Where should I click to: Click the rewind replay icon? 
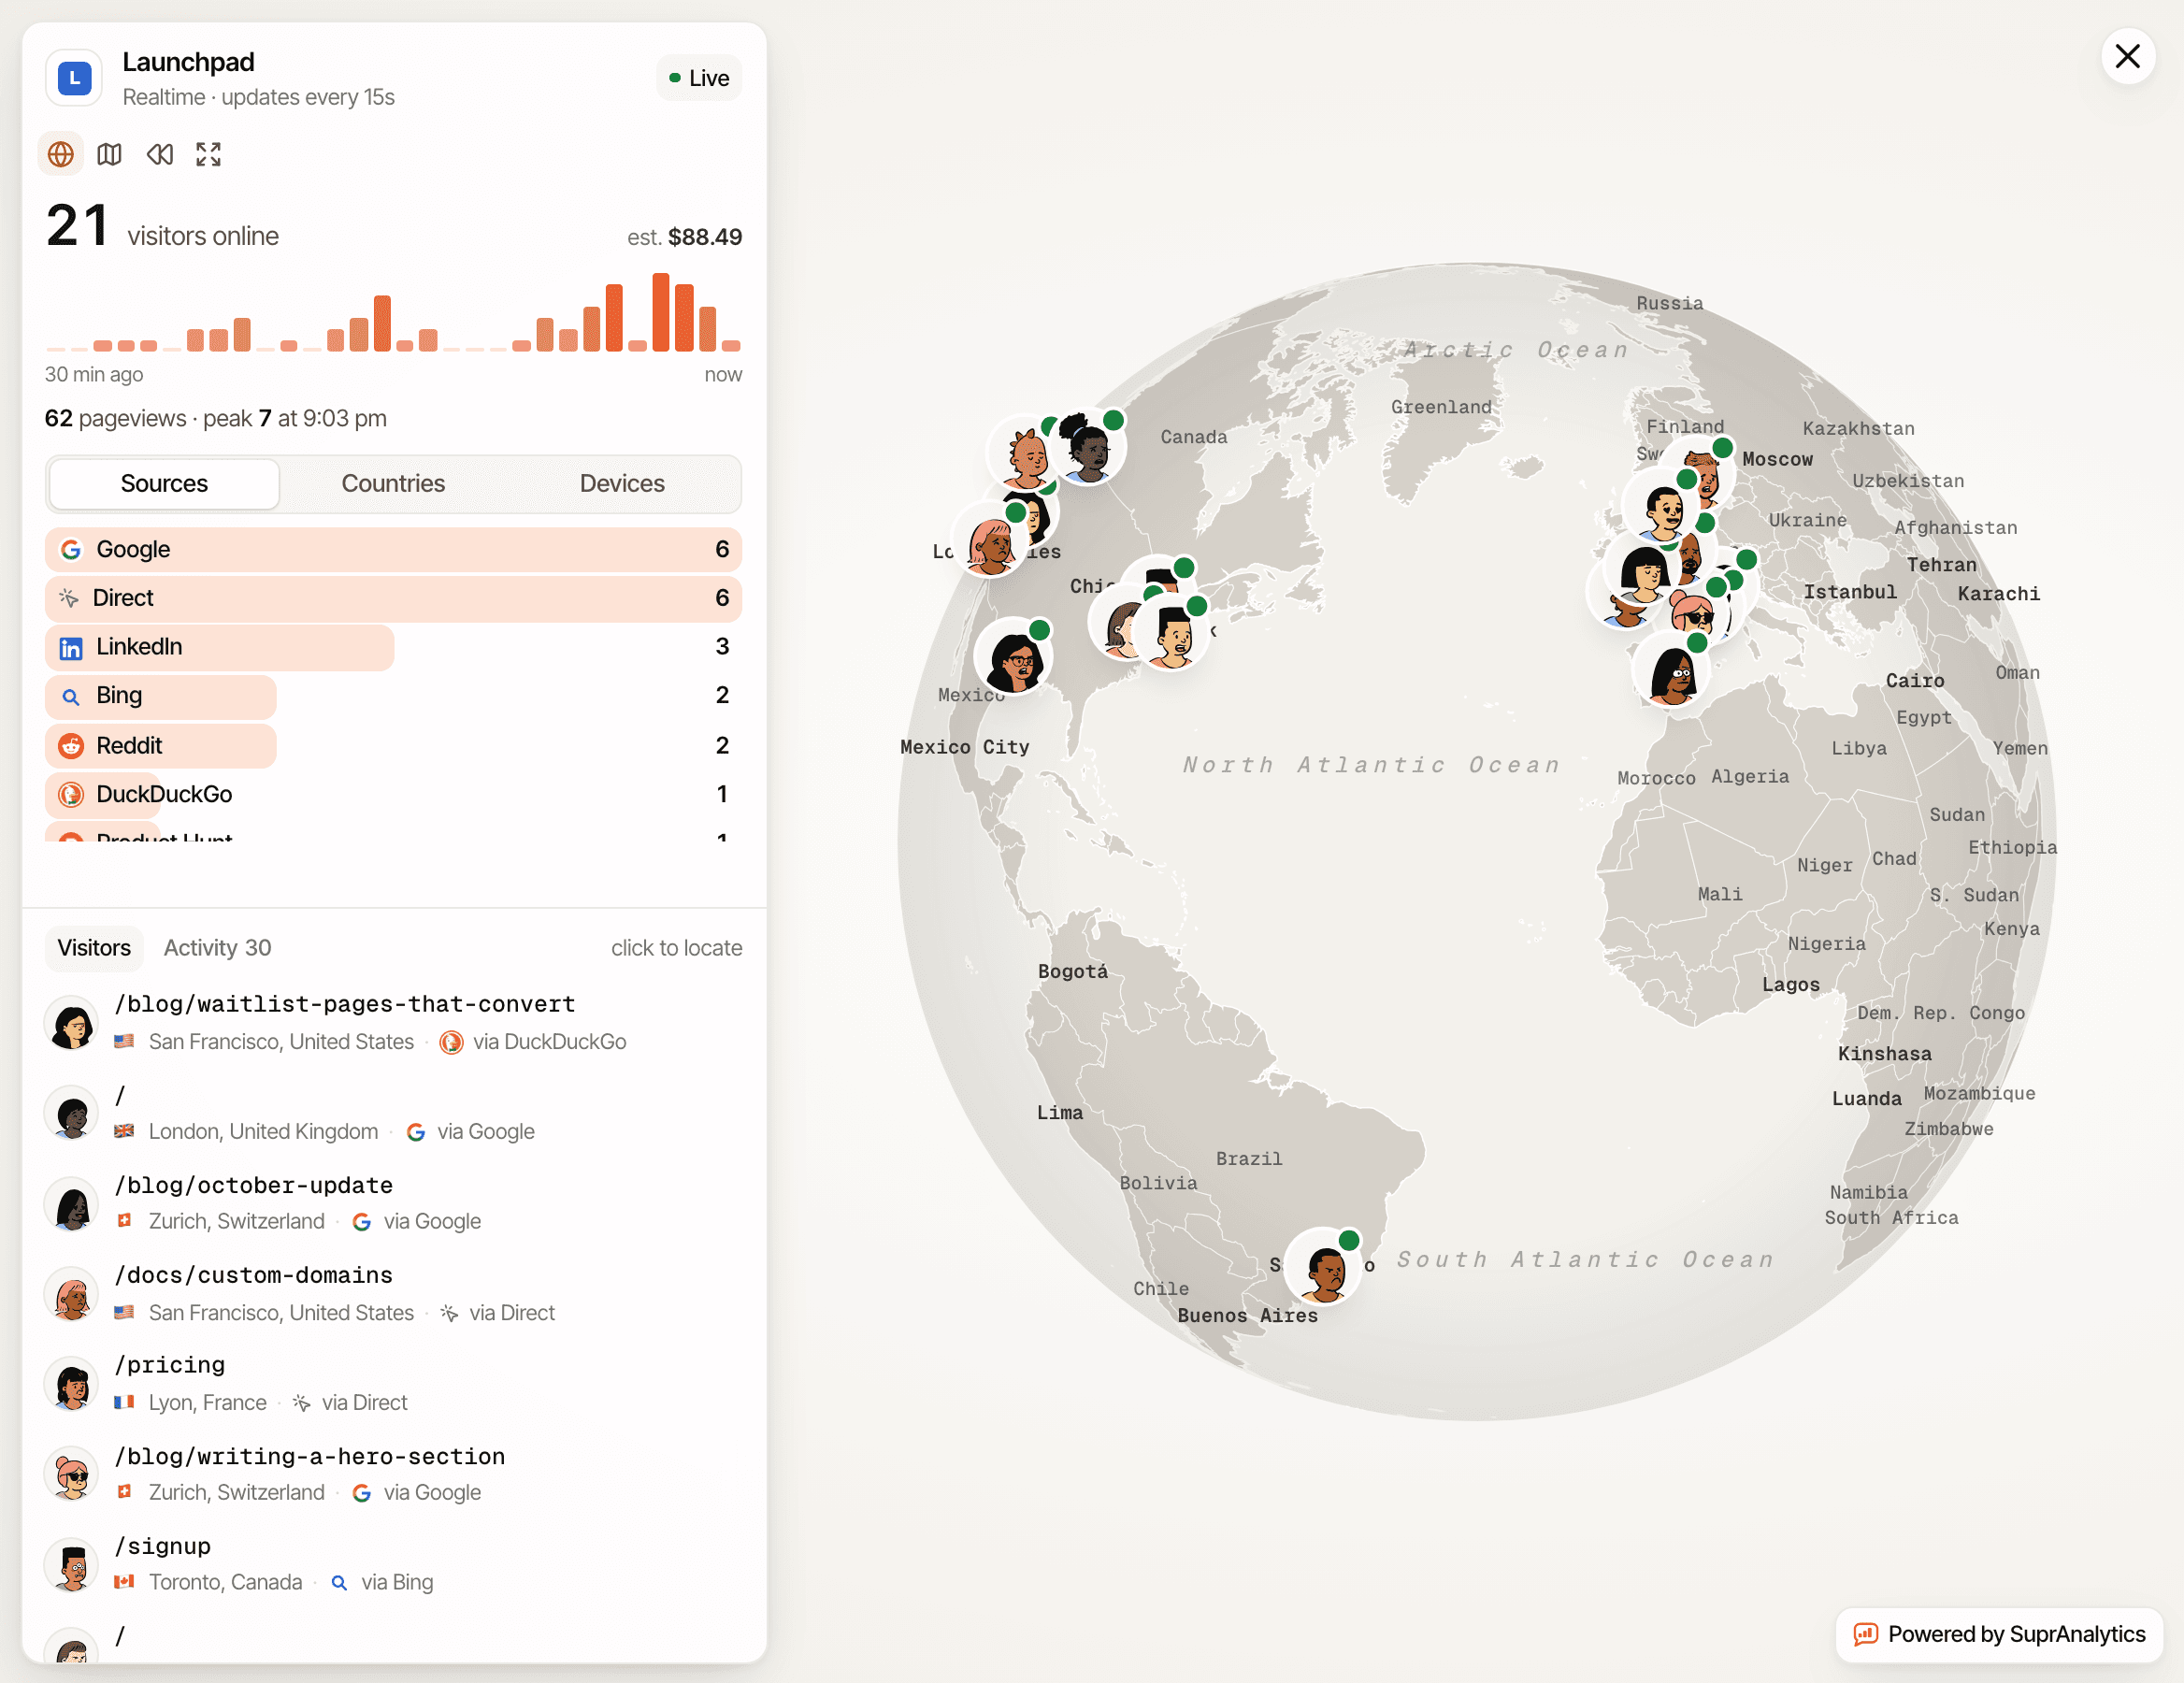pyautogui.click(x=160, y=154)
